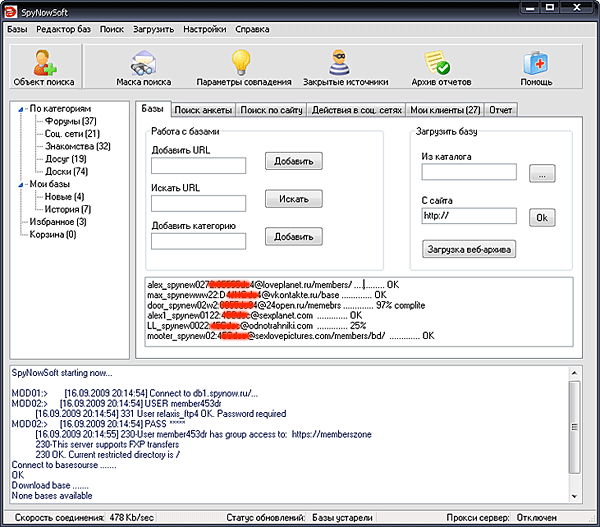Switch to the Мои клиенты (27) tab

point(445,109)
